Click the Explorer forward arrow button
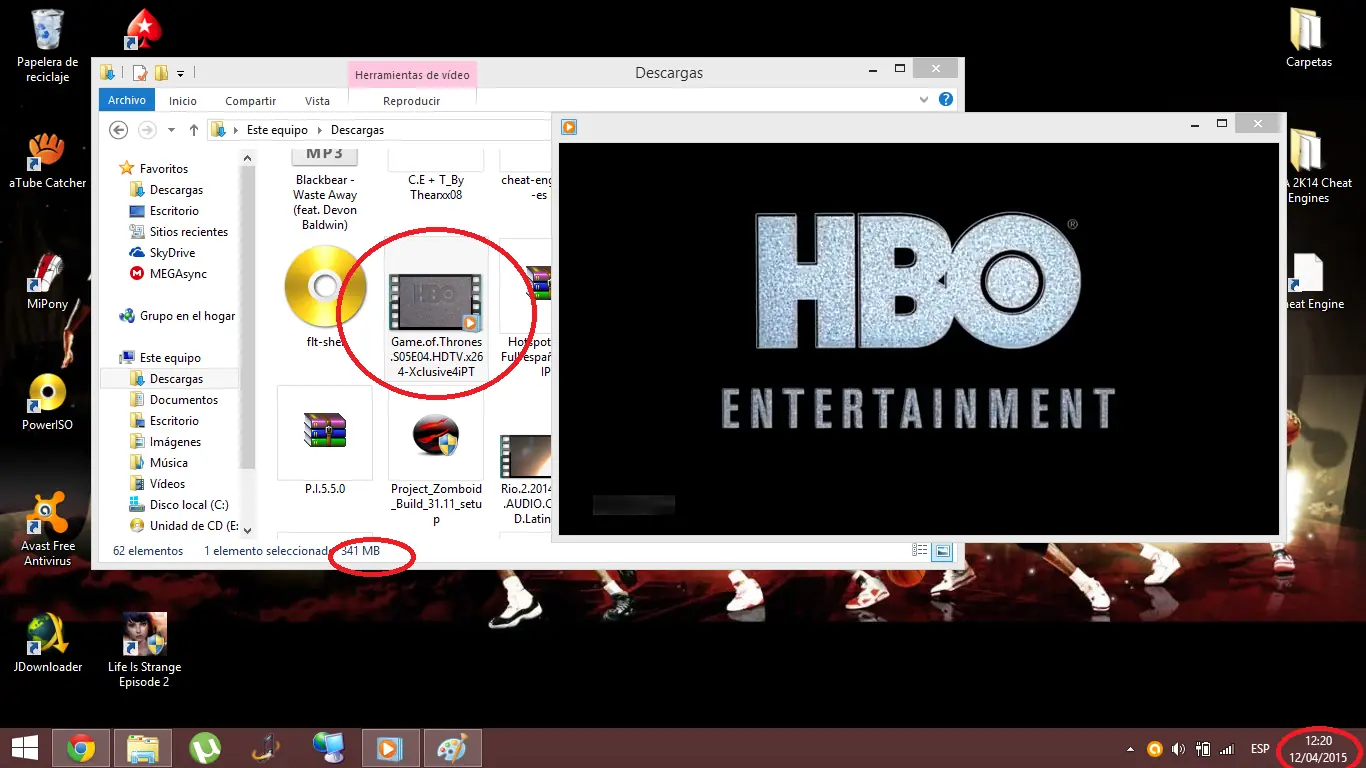 pos(147,130)
